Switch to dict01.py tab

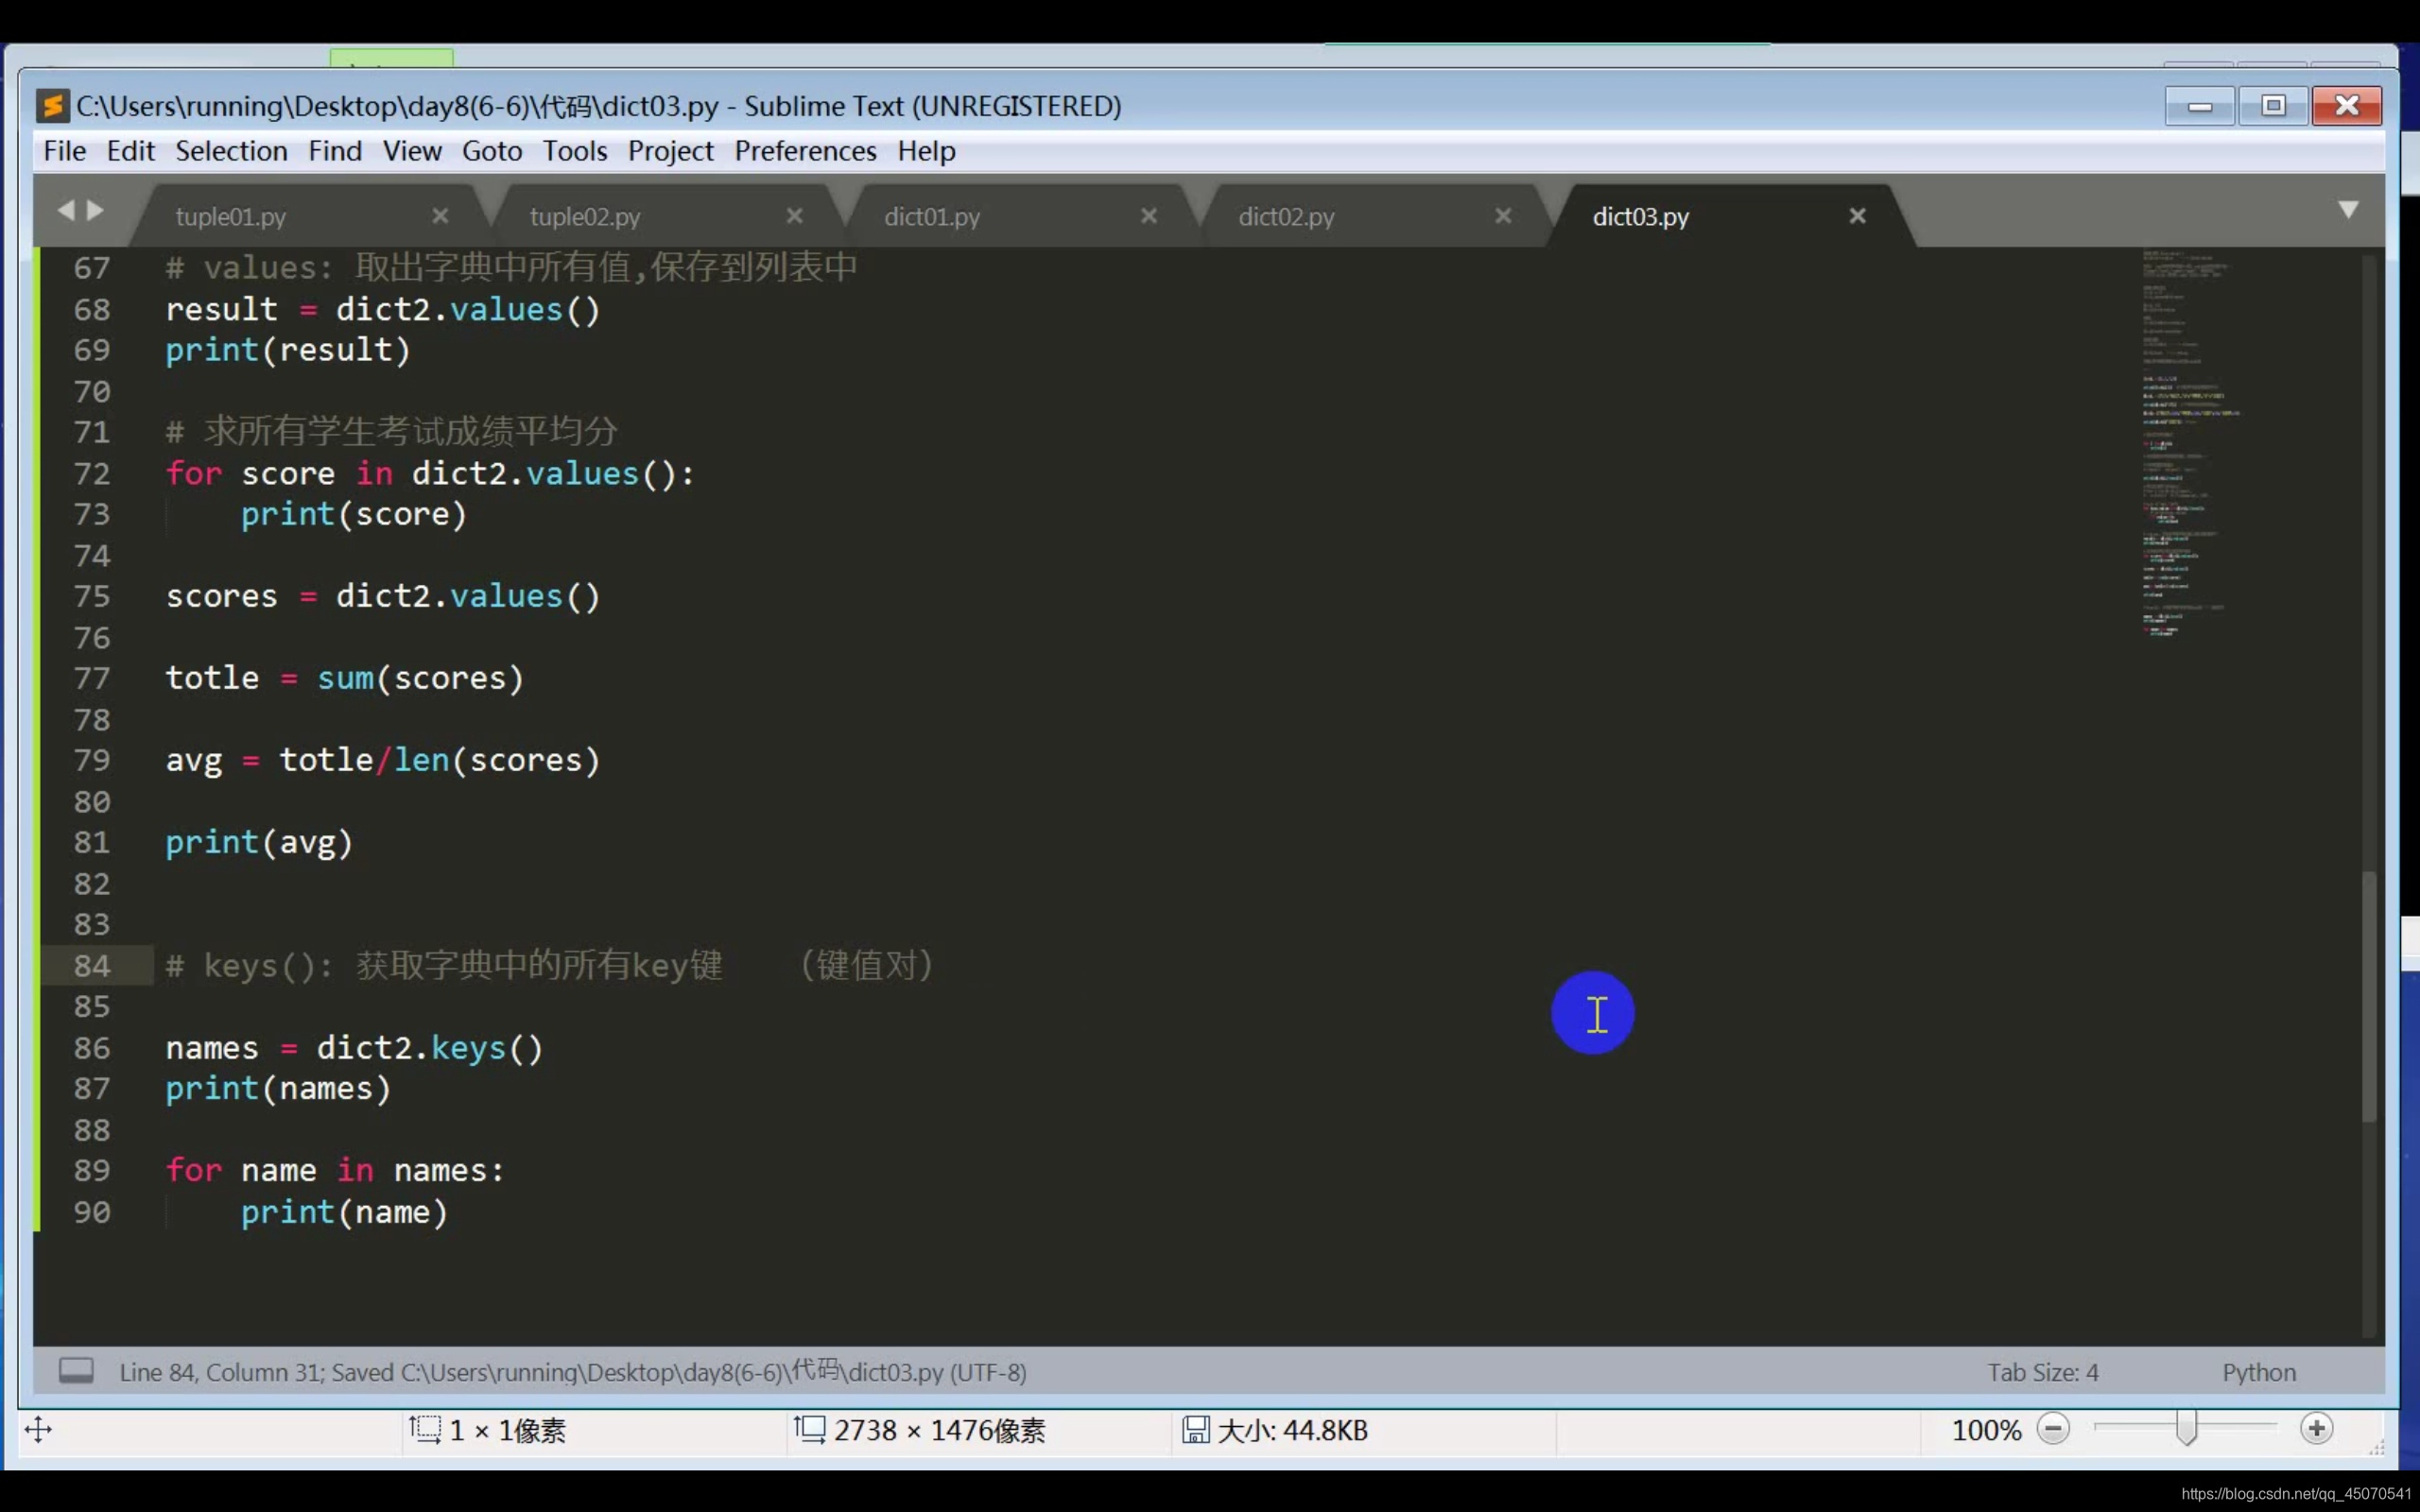[932, 217]
